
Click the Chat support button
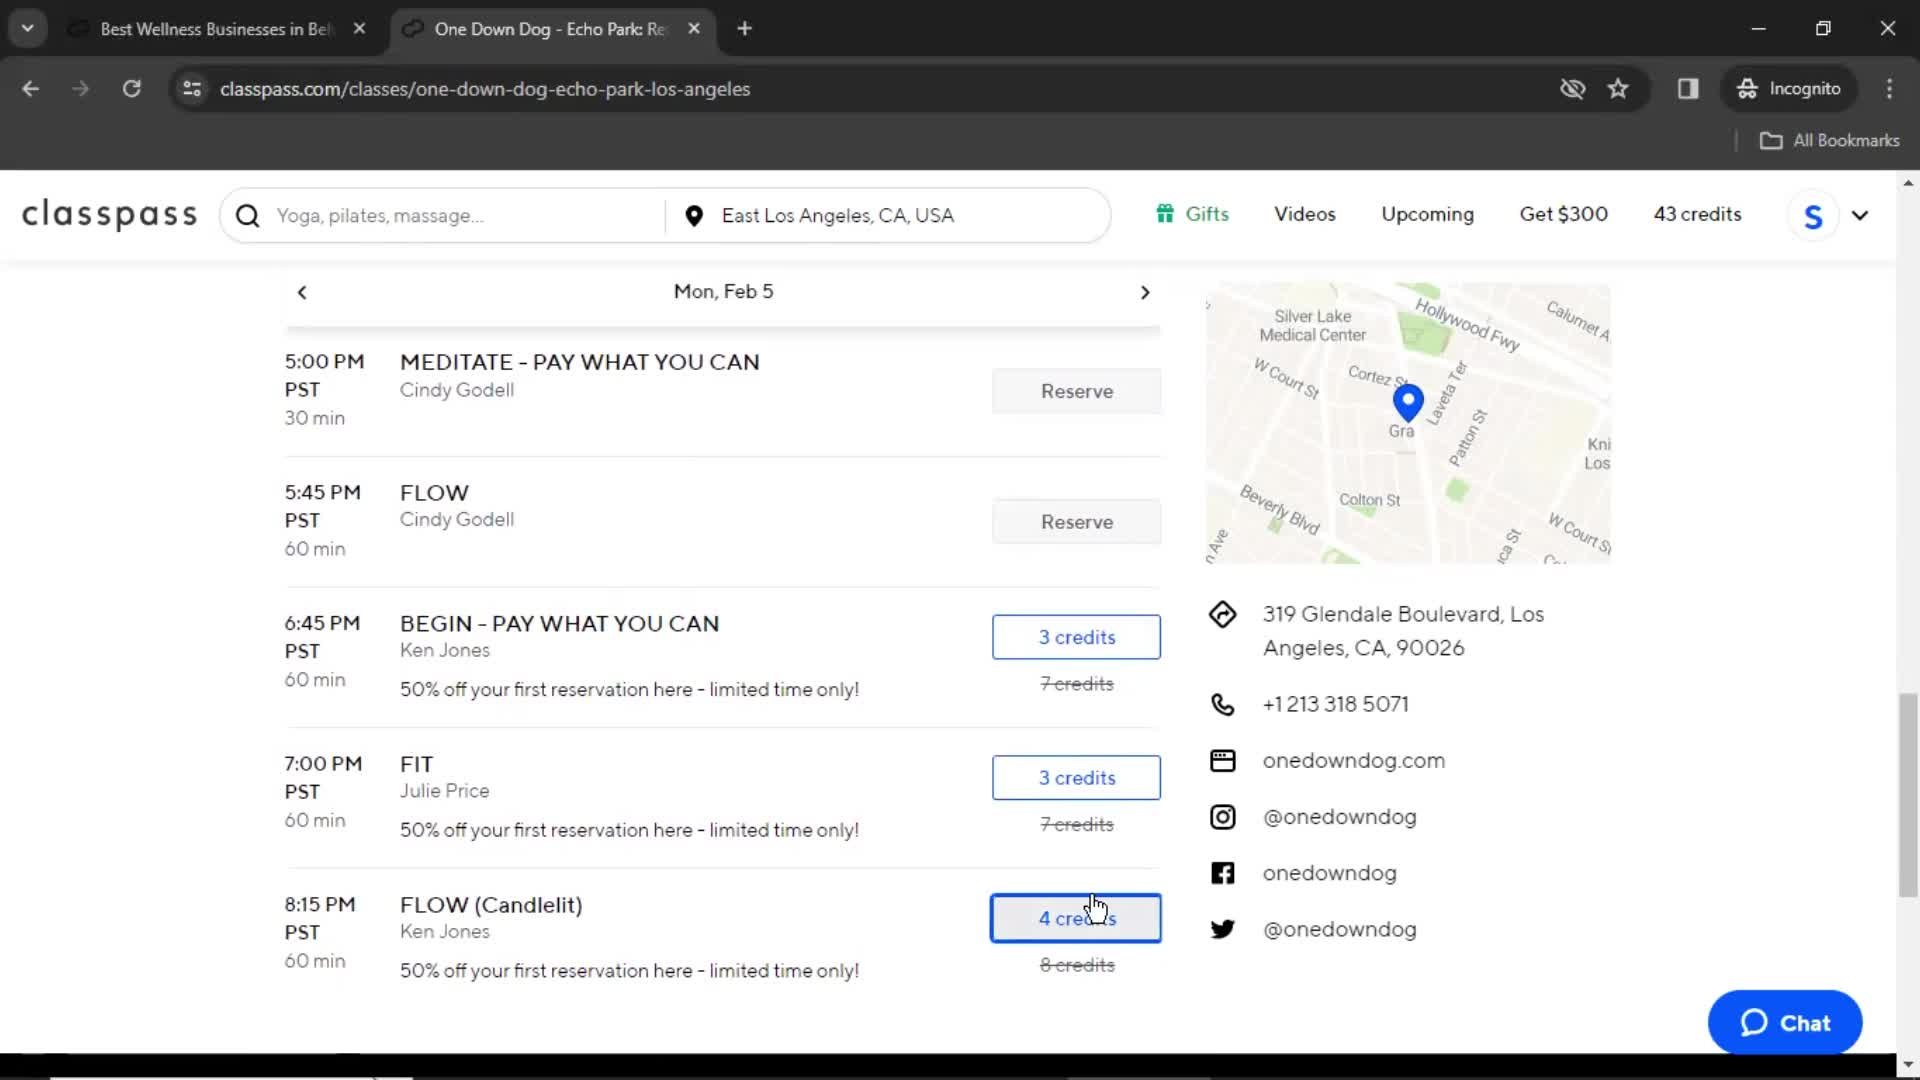[1785, 1023]
